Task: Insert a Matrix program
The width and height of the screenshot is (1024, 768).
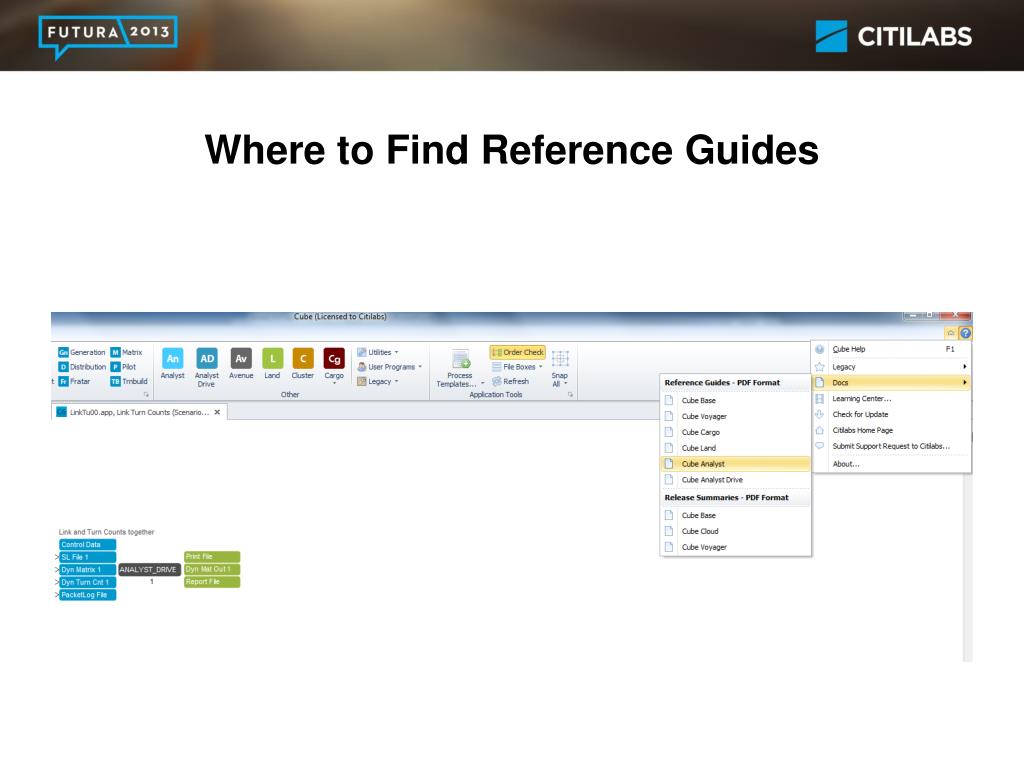Action: (126, 352)
